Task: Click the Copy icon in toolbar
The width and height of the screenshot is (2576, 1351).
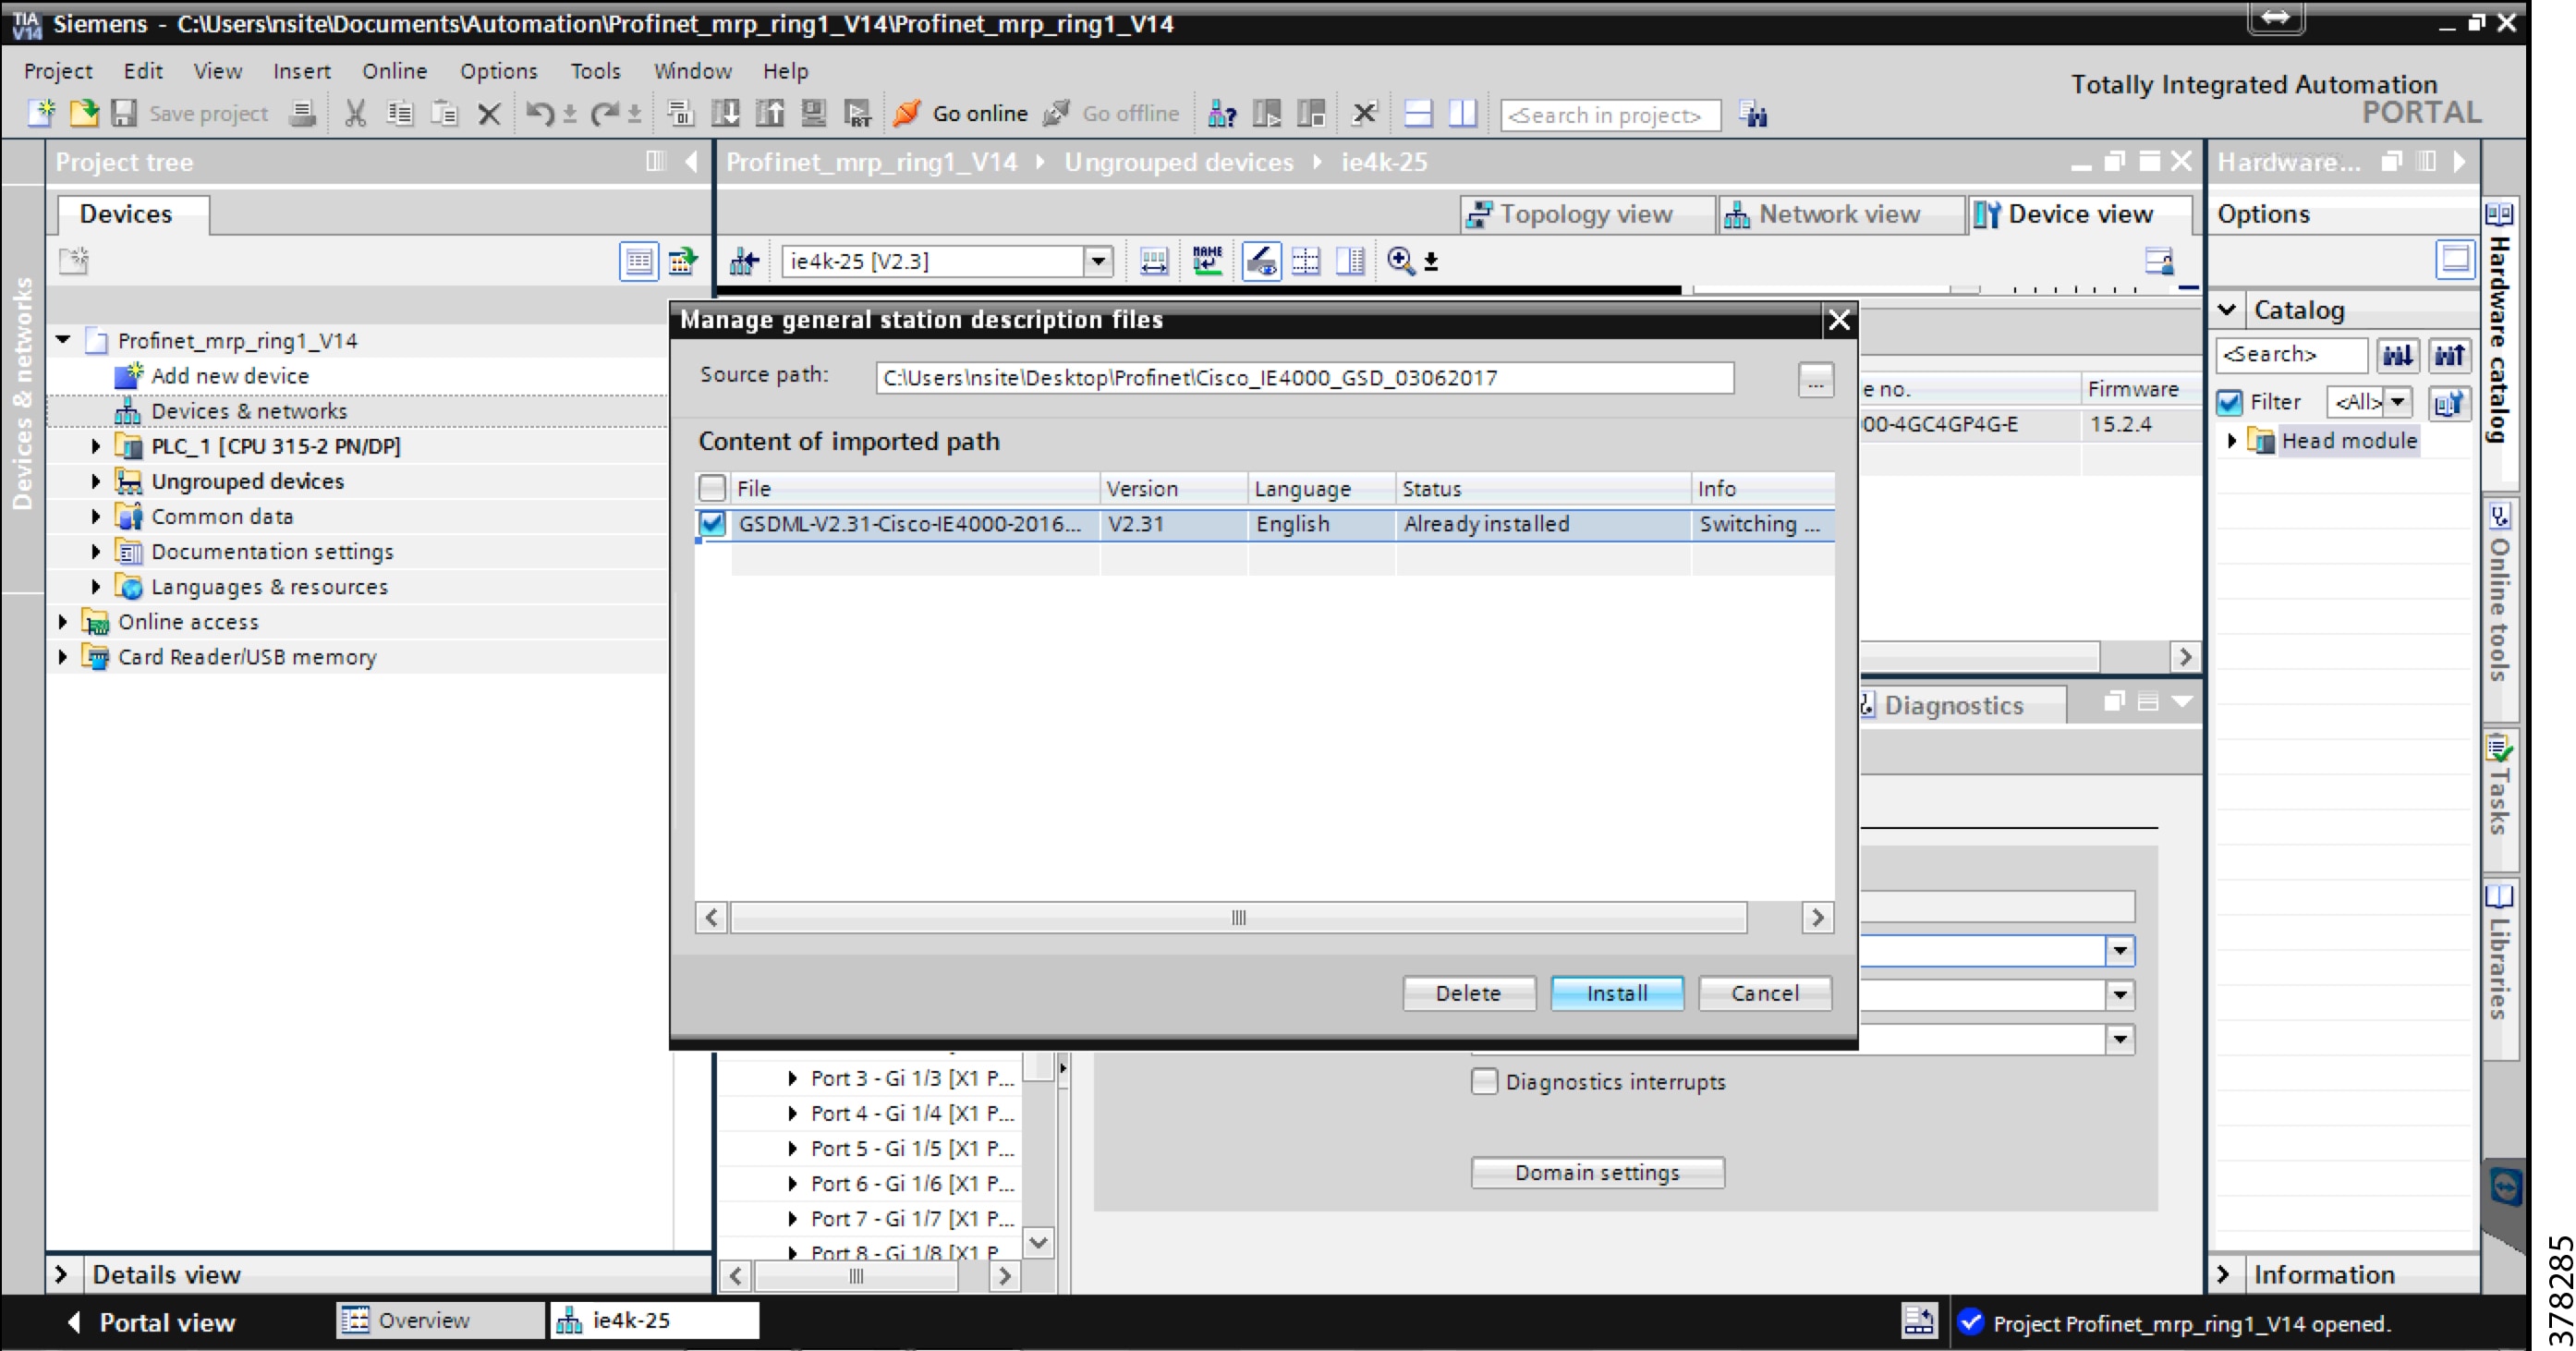Action: [x=400, y=114]
